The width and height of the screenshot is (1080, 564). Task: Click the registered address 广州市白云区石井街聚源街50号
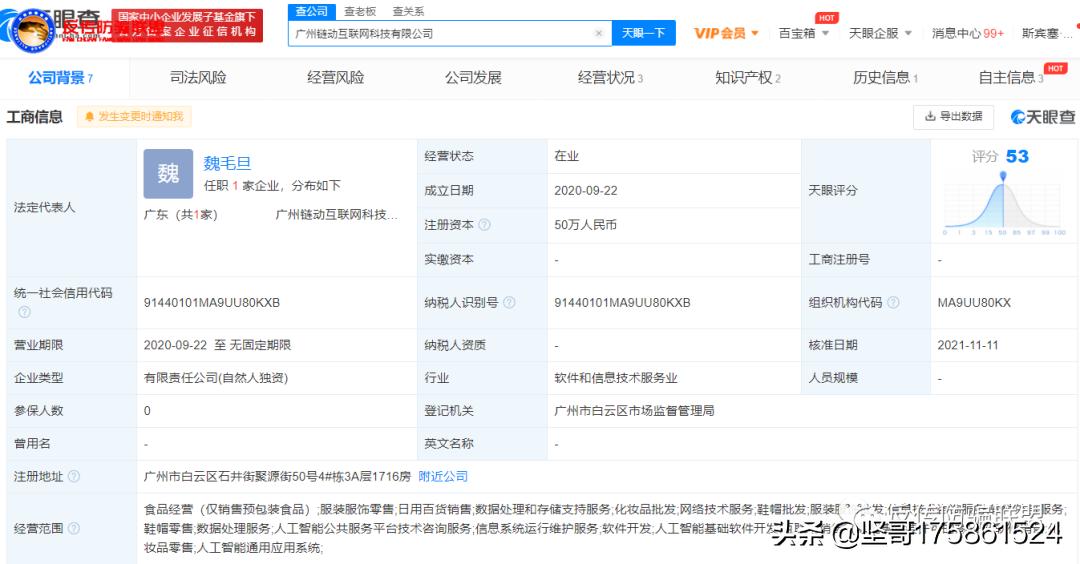point(277,477)
